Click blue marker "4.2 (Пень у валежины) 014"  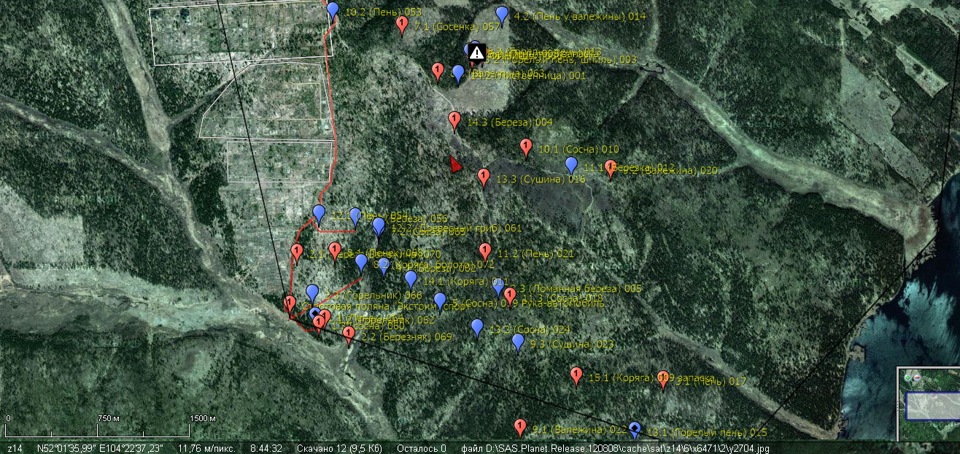(x=502, y=15)
